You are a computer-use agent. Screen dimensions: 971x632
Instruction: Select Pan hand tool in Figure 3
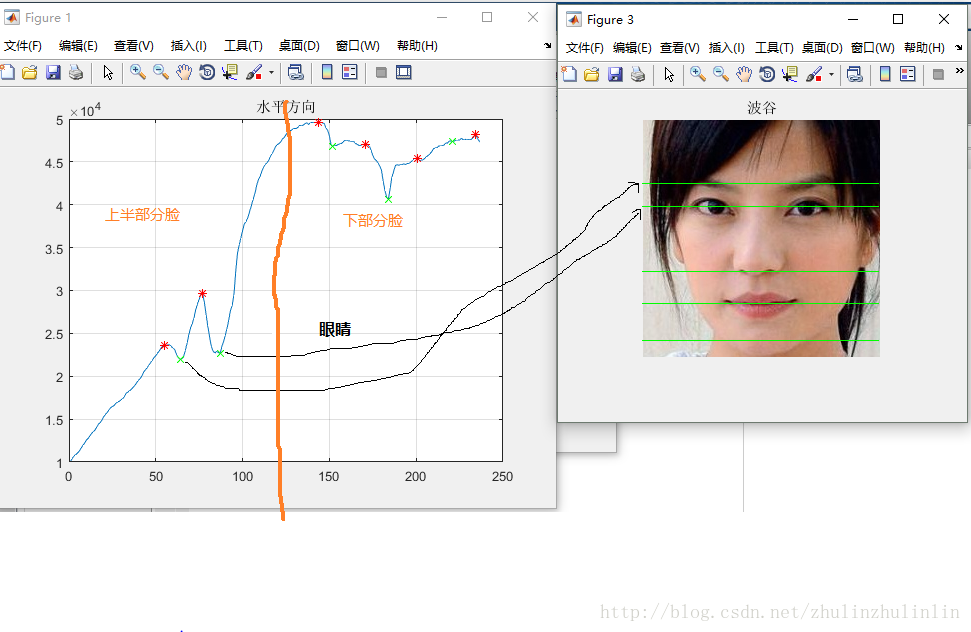(744, 75)
